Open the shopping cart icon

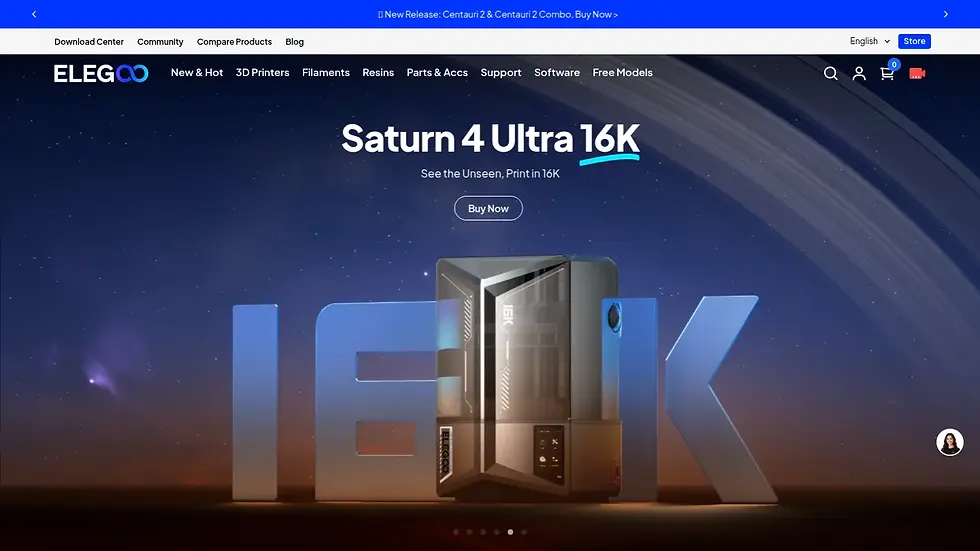tap(887, 74)
